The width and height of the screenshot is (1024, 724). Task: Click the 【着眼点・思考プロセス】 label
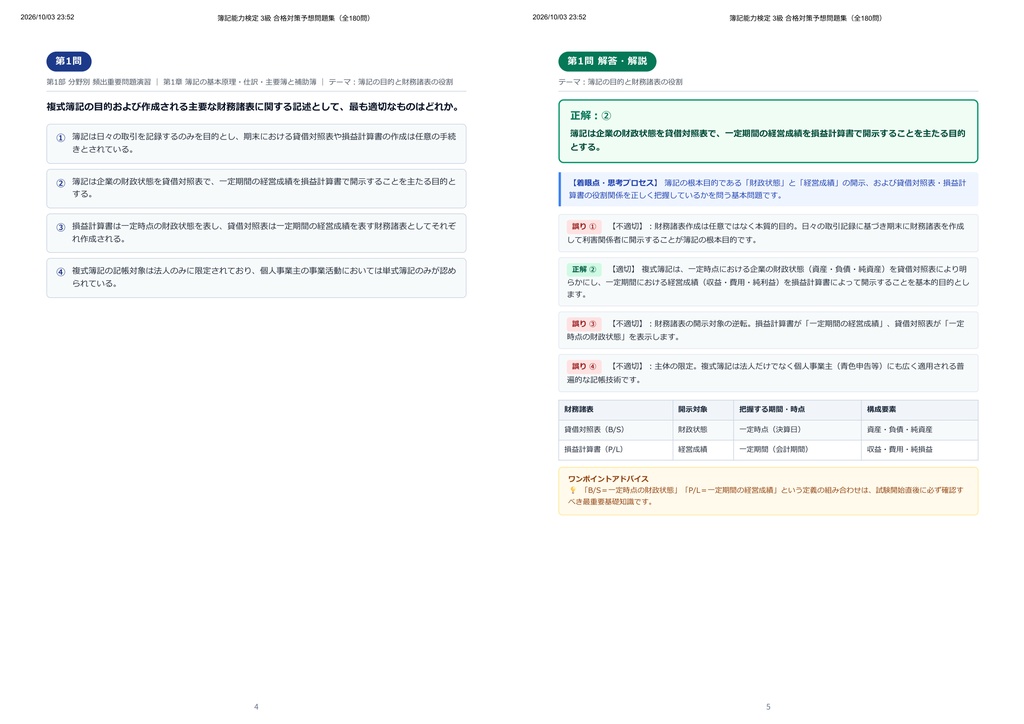click(x=614, y=183)
